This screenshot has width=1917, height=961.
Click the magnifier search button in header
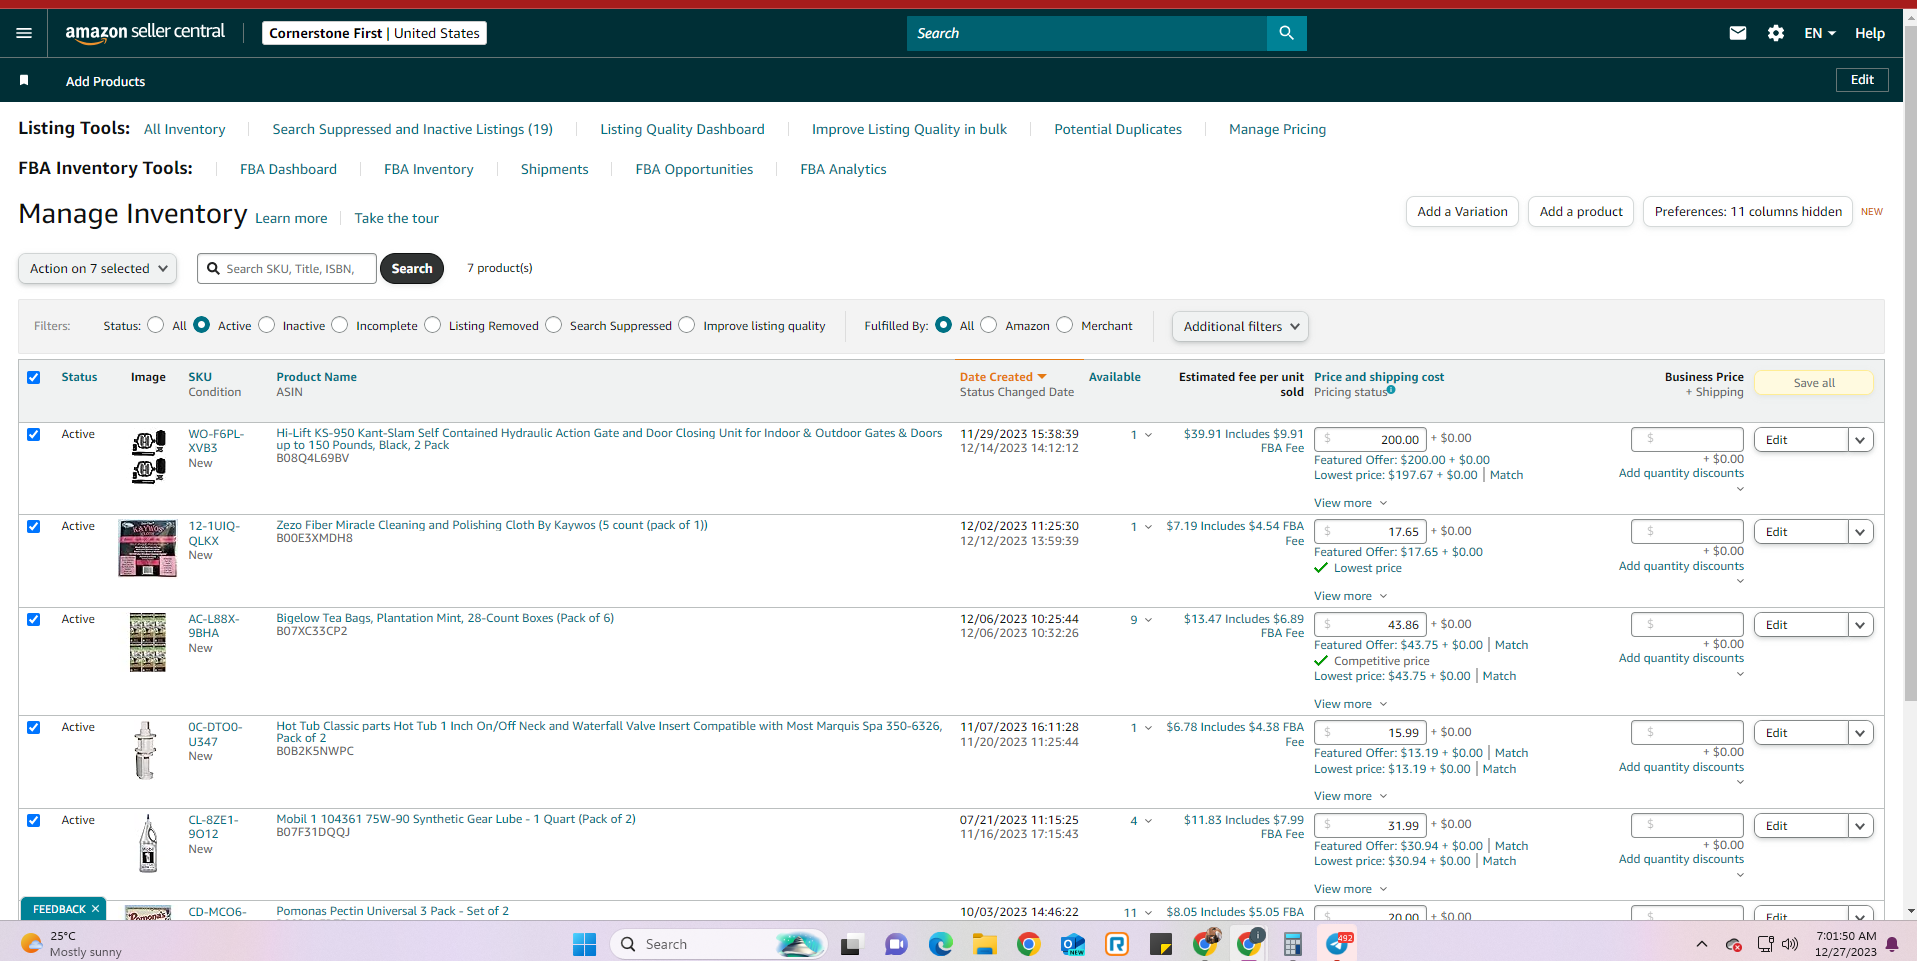[1286, 33]
